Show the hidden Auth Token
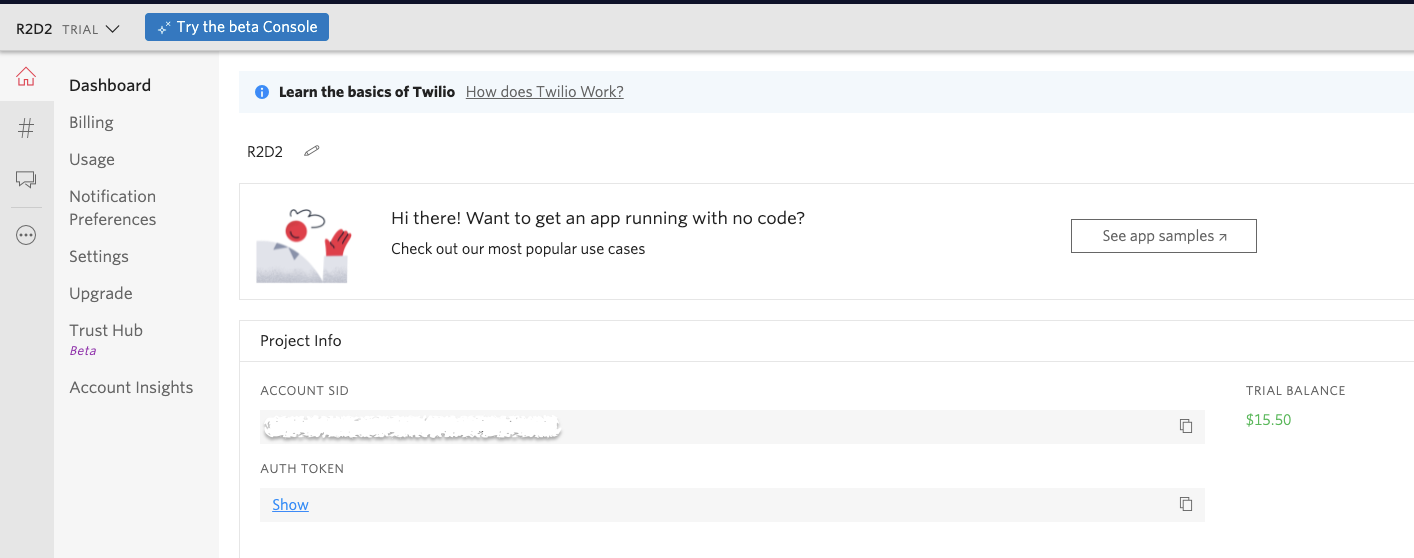Image resolution: width=1414 pixels, height=558 pixels. click(290, 505)
